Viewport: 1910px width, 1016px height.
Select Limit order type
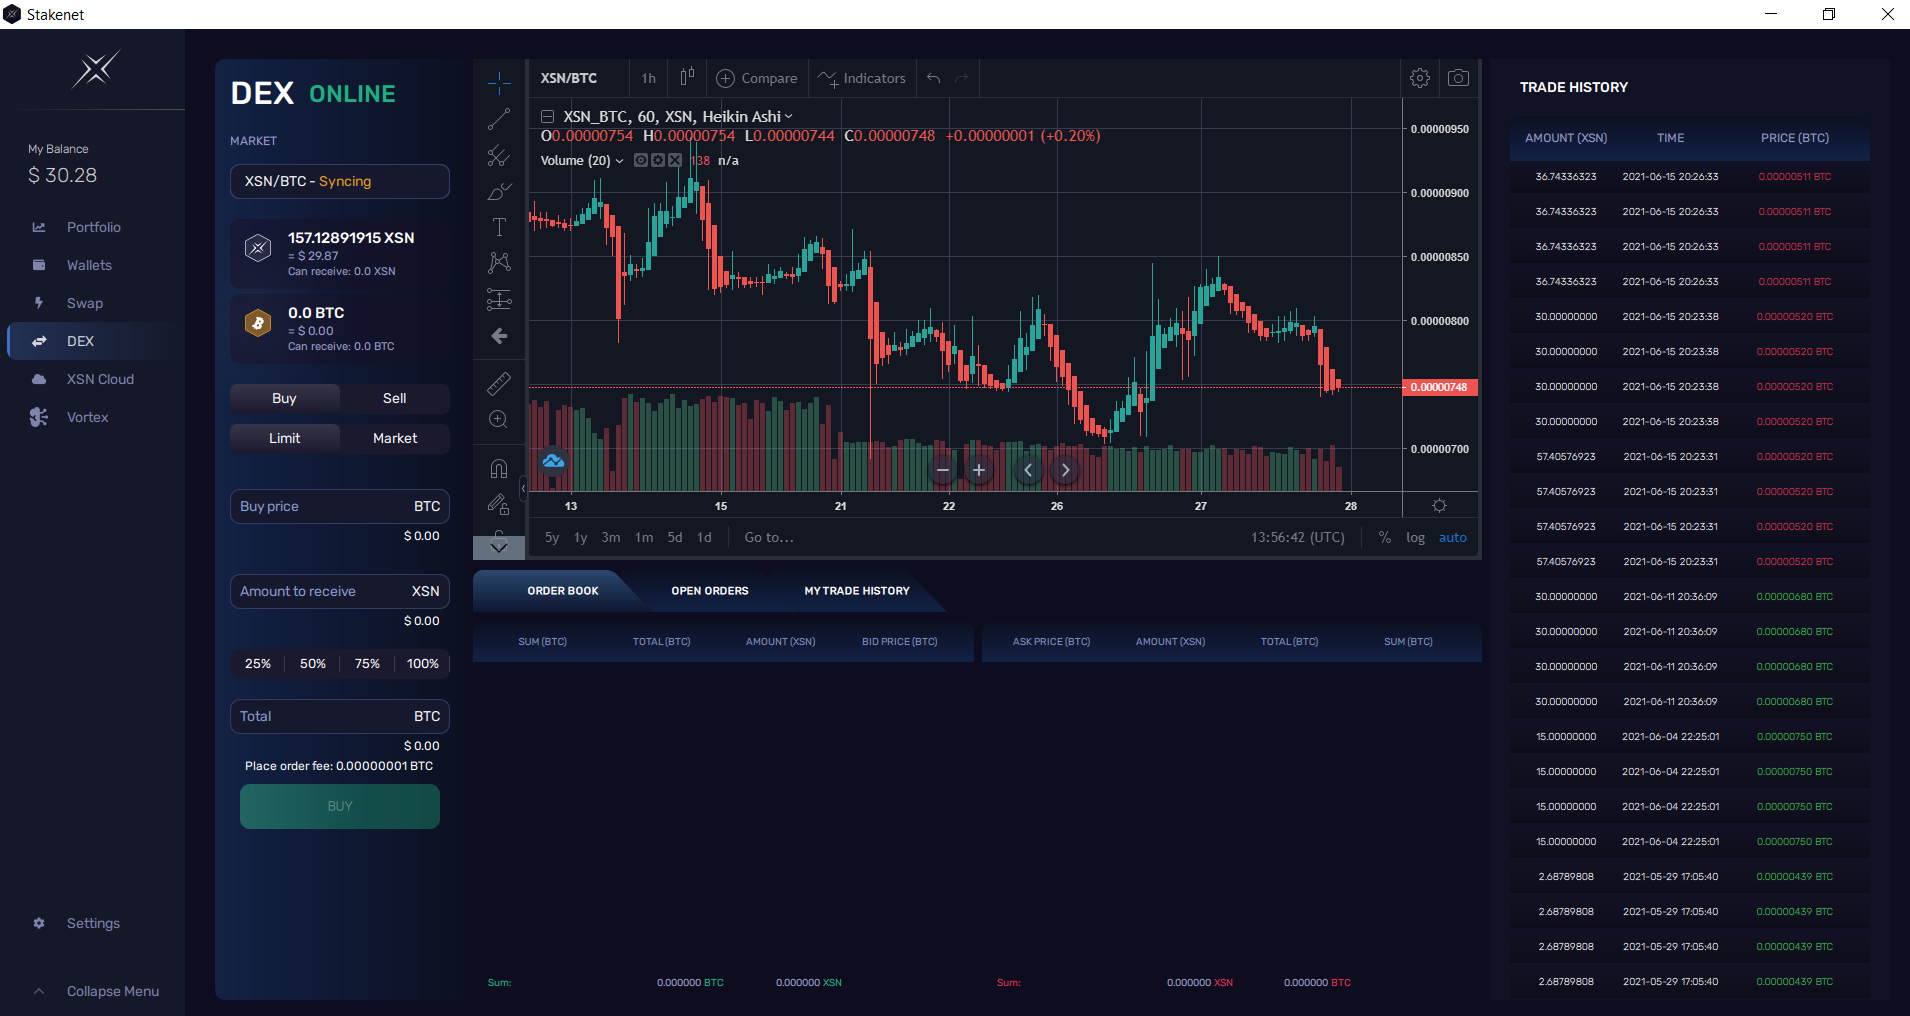(285, 438)
